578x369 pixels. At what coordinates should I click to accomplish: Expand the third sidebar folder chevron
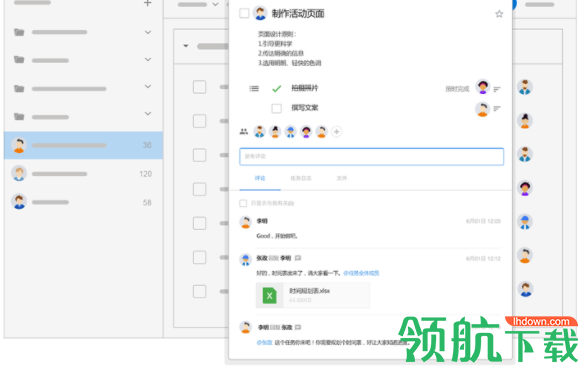tap(148, 86)
